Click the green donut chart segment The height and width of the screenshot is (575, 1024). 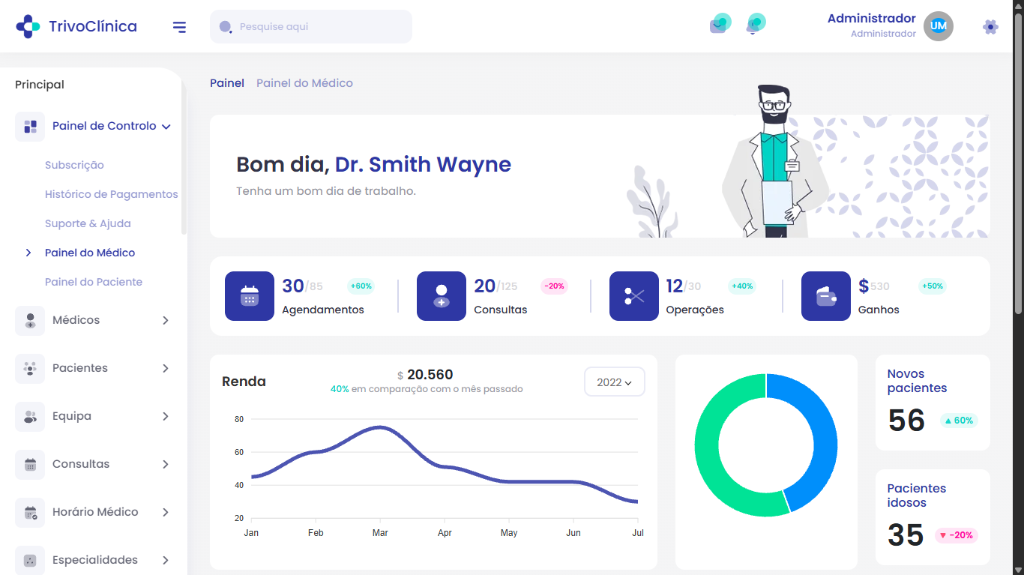tap(707, 451)
